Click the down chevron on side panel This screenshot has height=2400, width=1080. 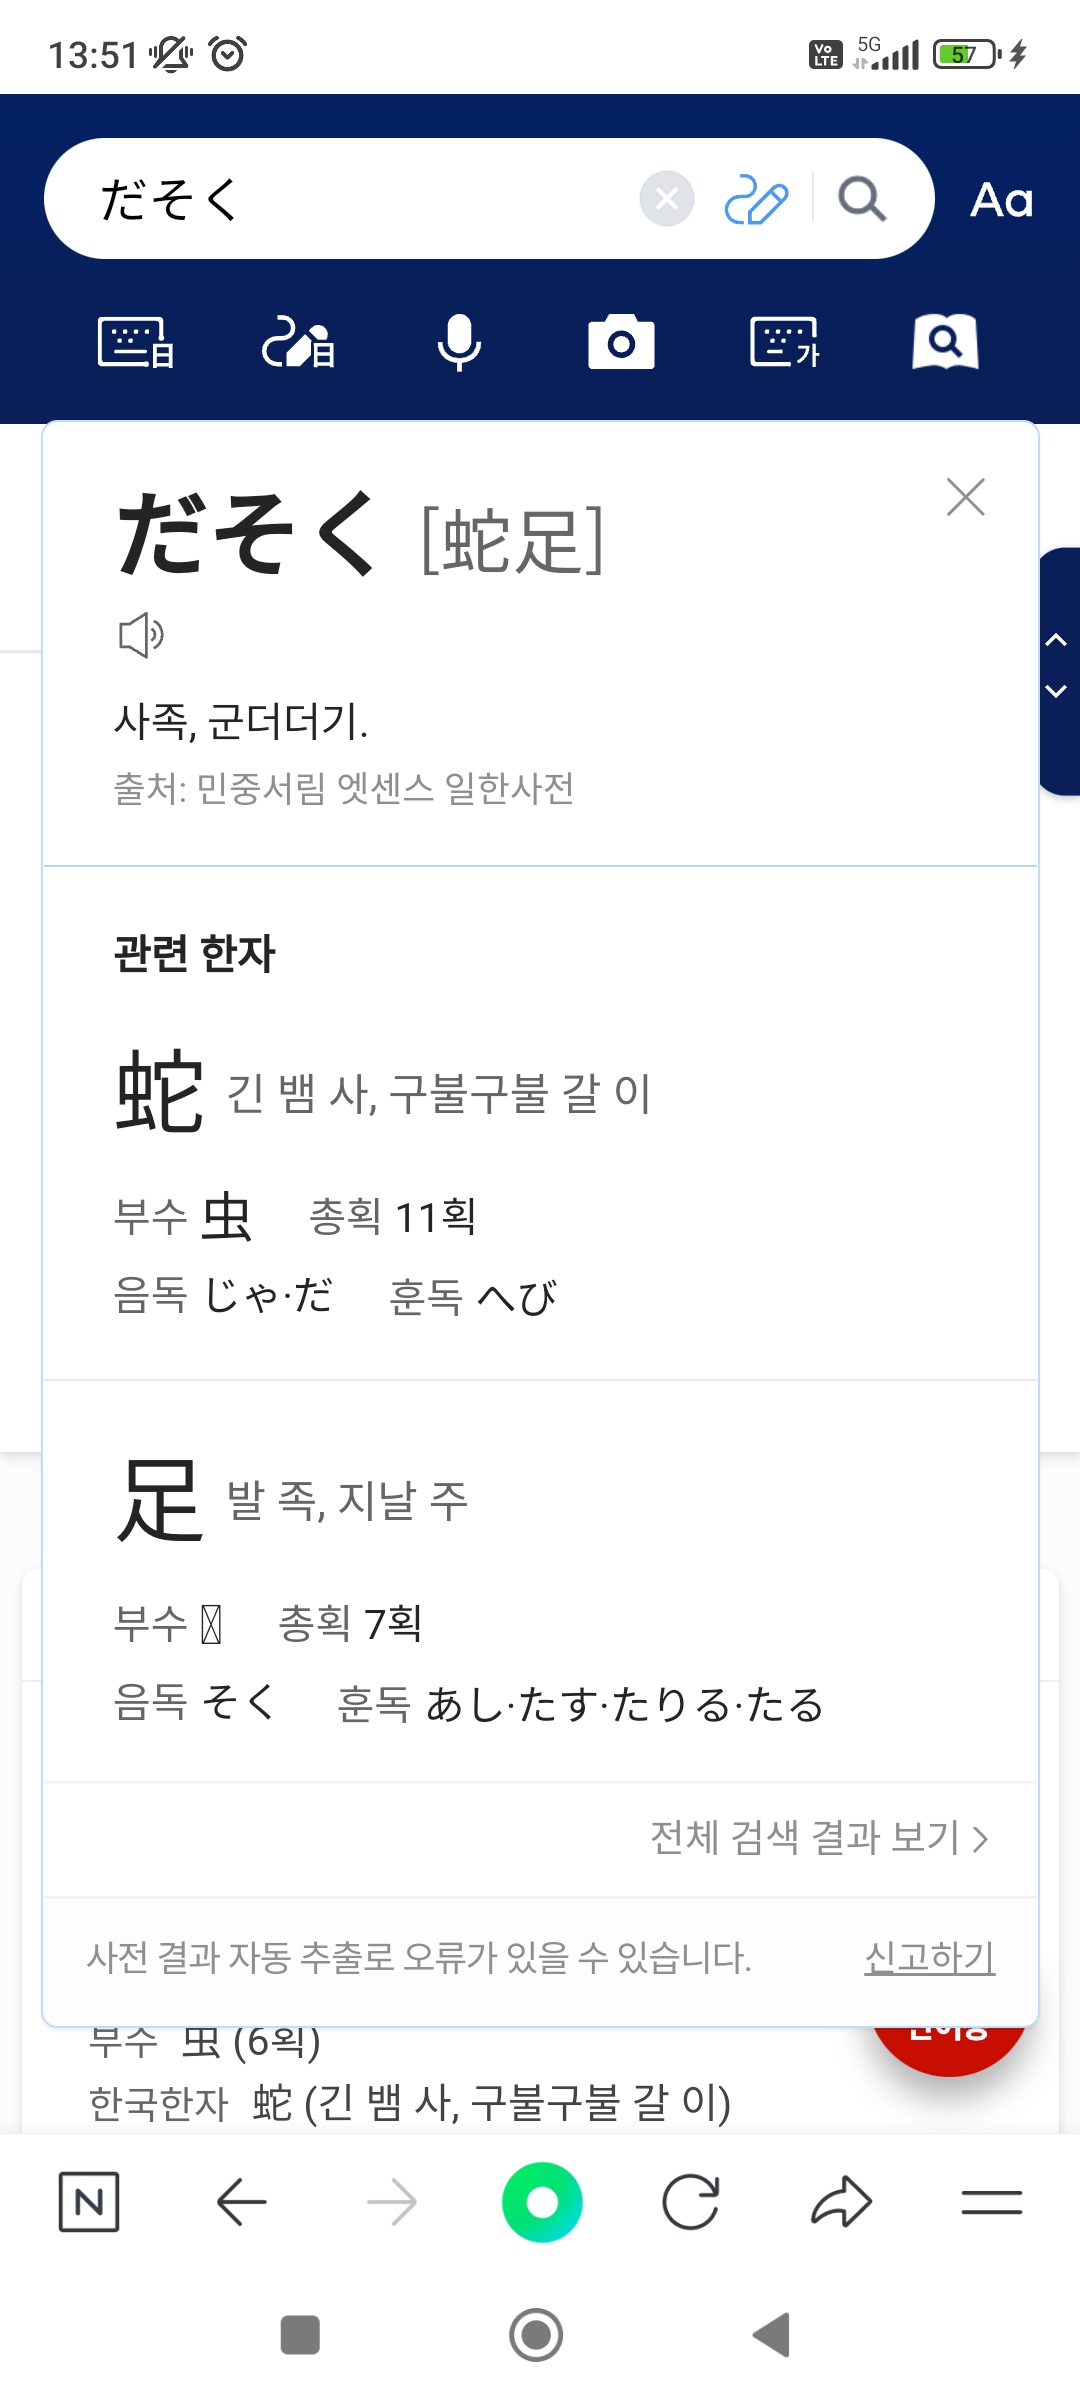coord(1056,691)
